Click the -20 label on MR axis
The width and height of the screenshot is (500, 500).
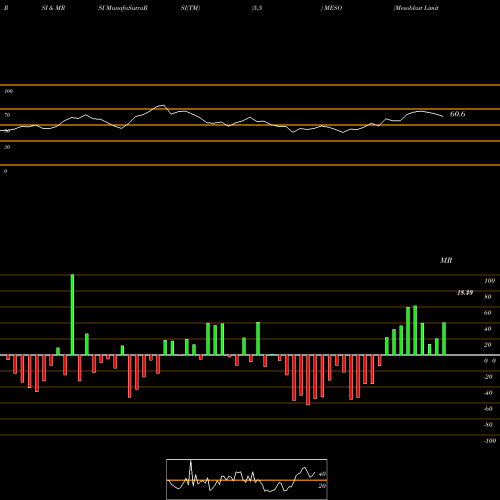(488, 377)
